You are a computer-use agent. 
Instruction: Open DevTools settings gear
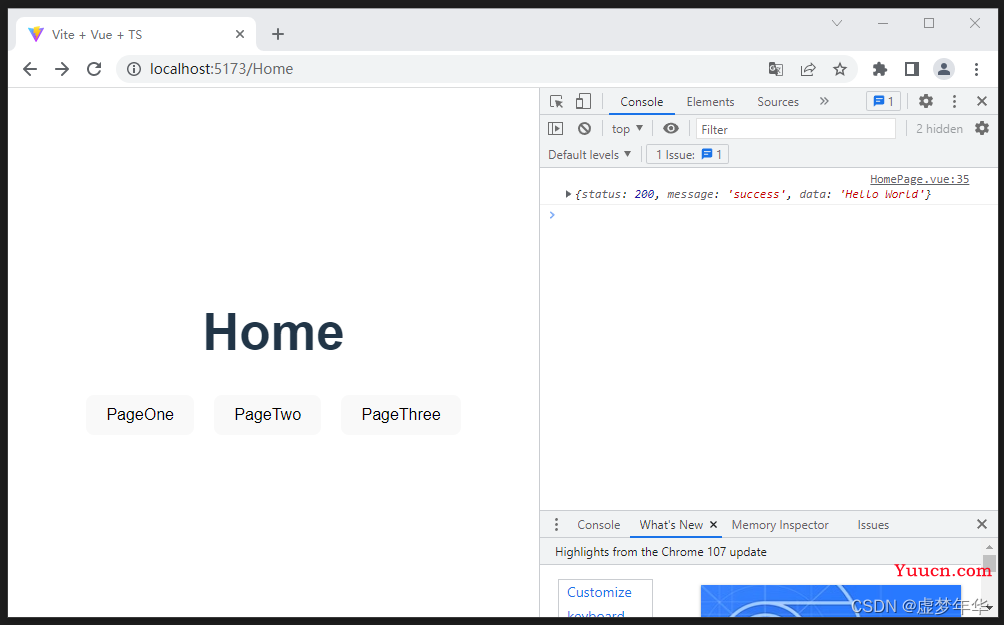[926, 101]
